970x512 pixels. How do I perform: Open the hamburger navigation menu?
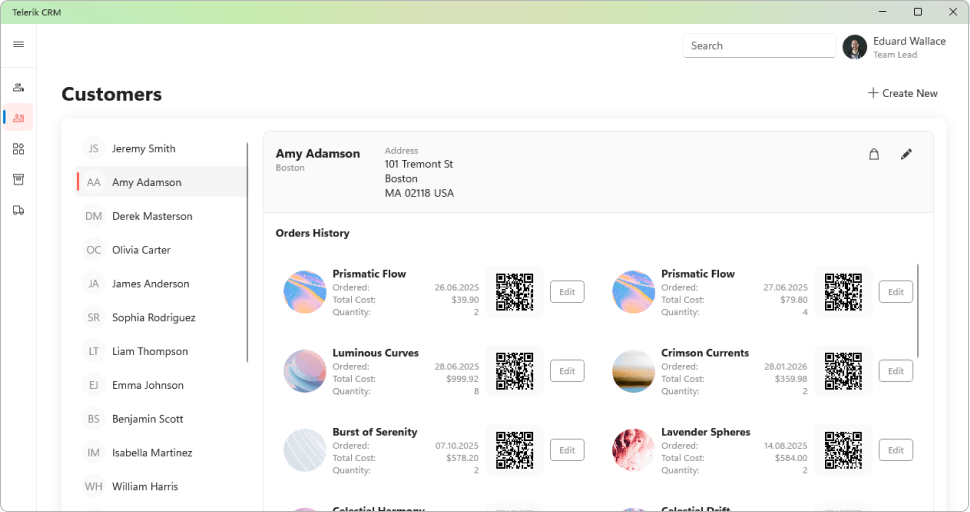point(19,45)
